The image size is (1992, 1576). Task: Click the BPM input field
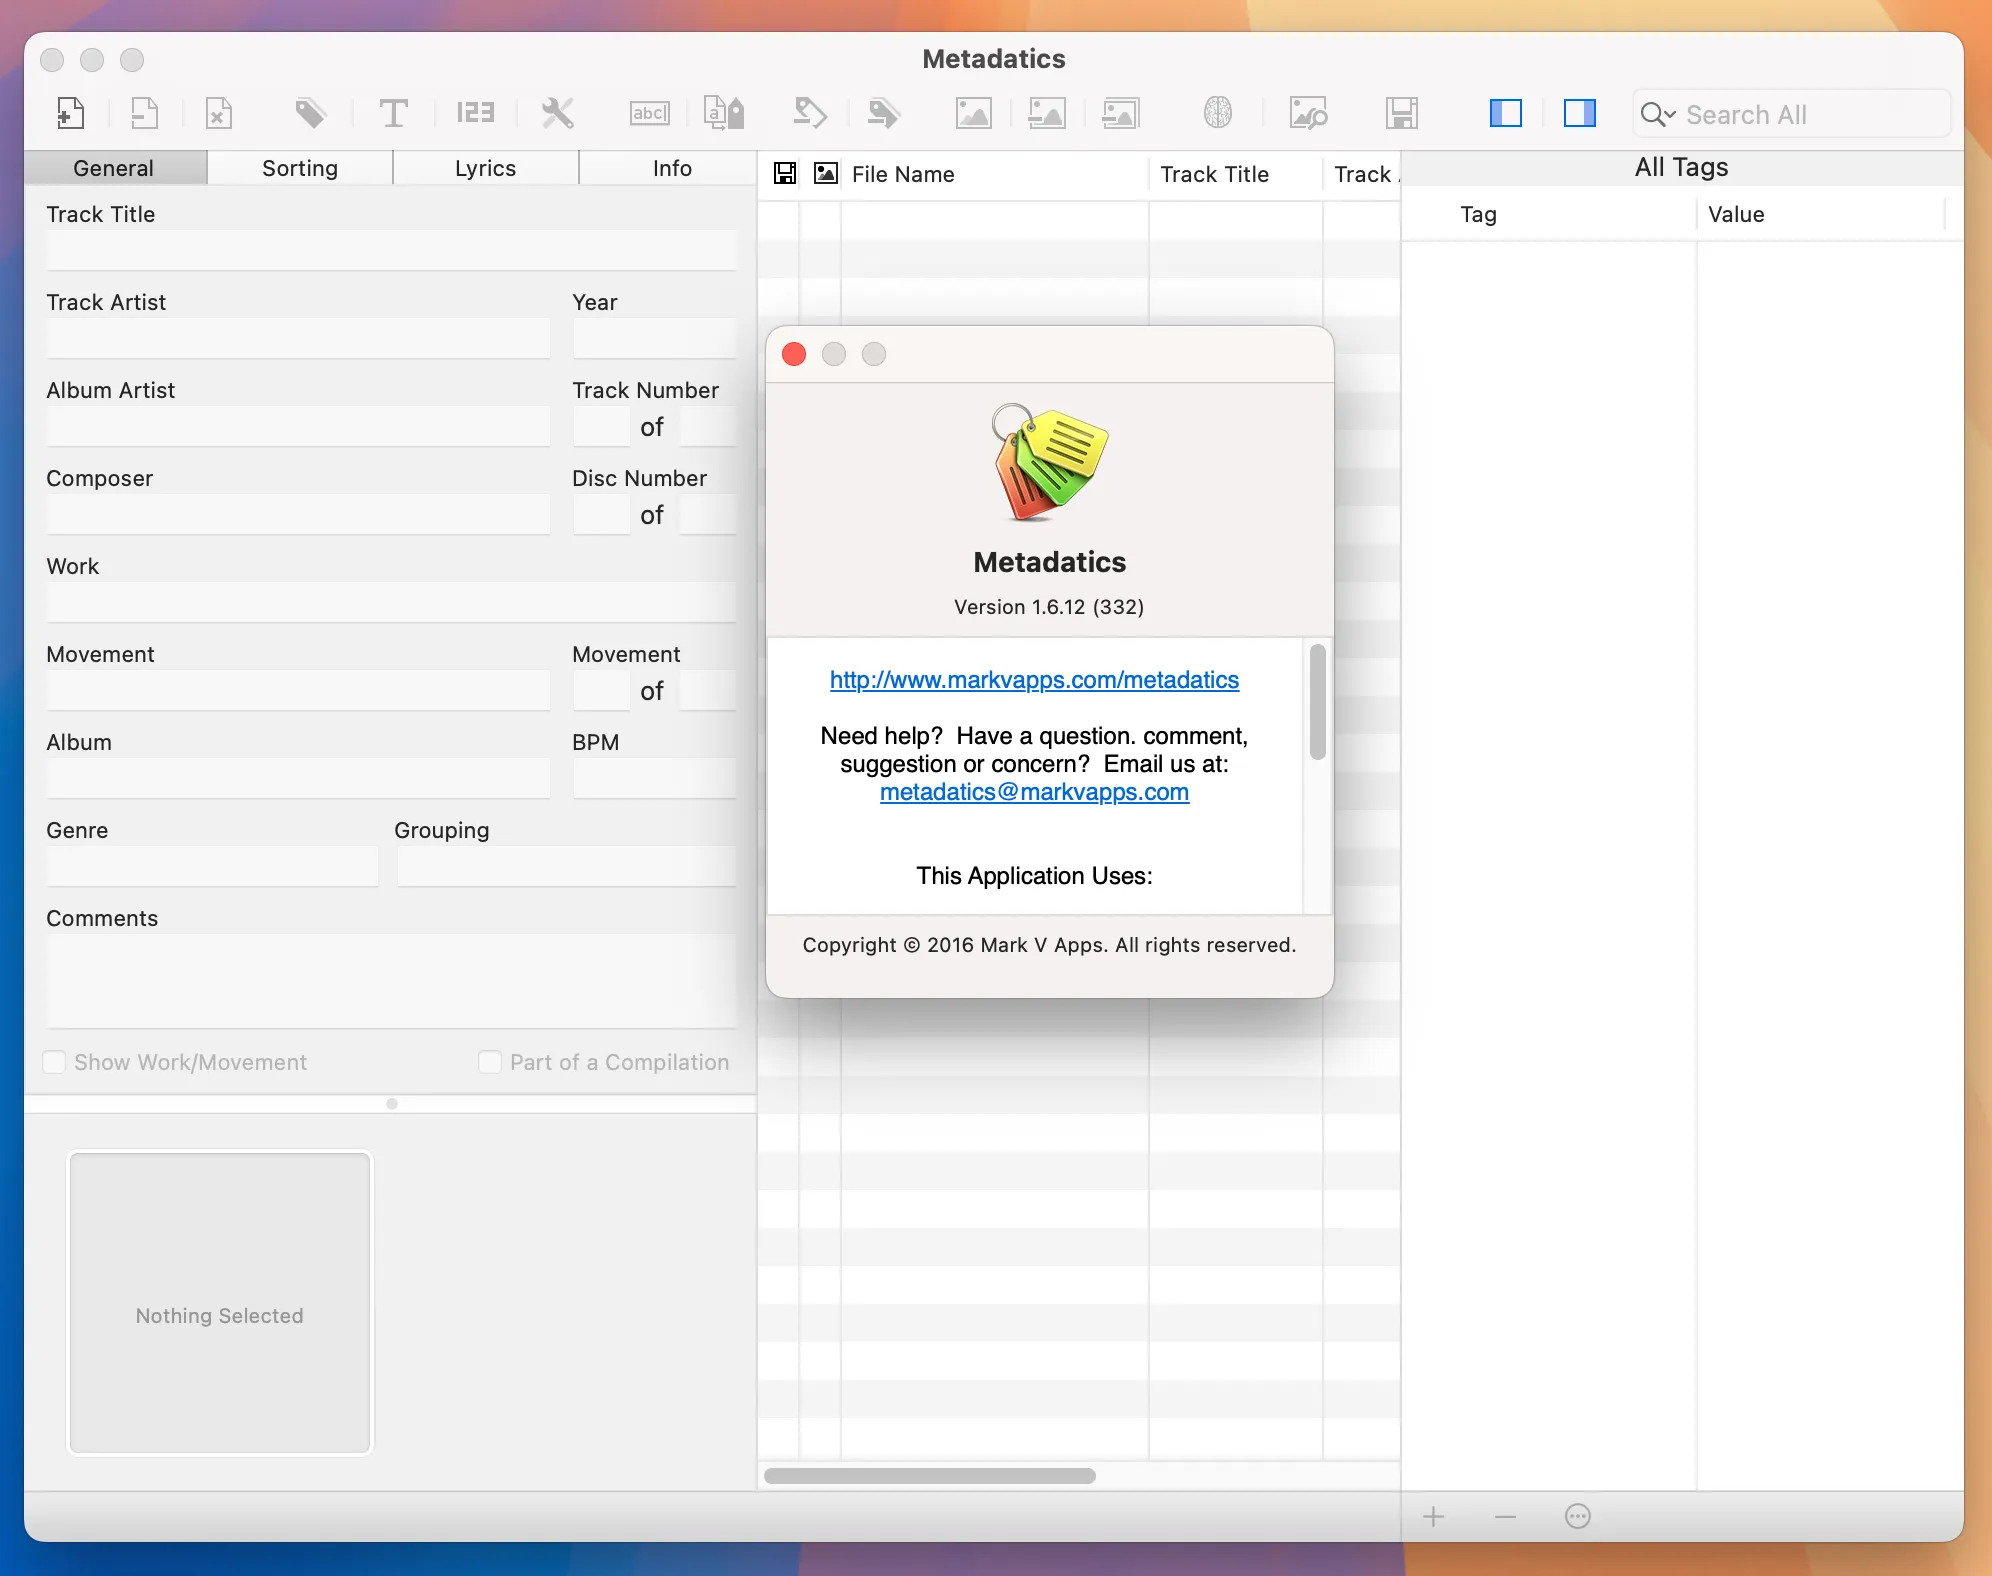[x=655, y=778]
